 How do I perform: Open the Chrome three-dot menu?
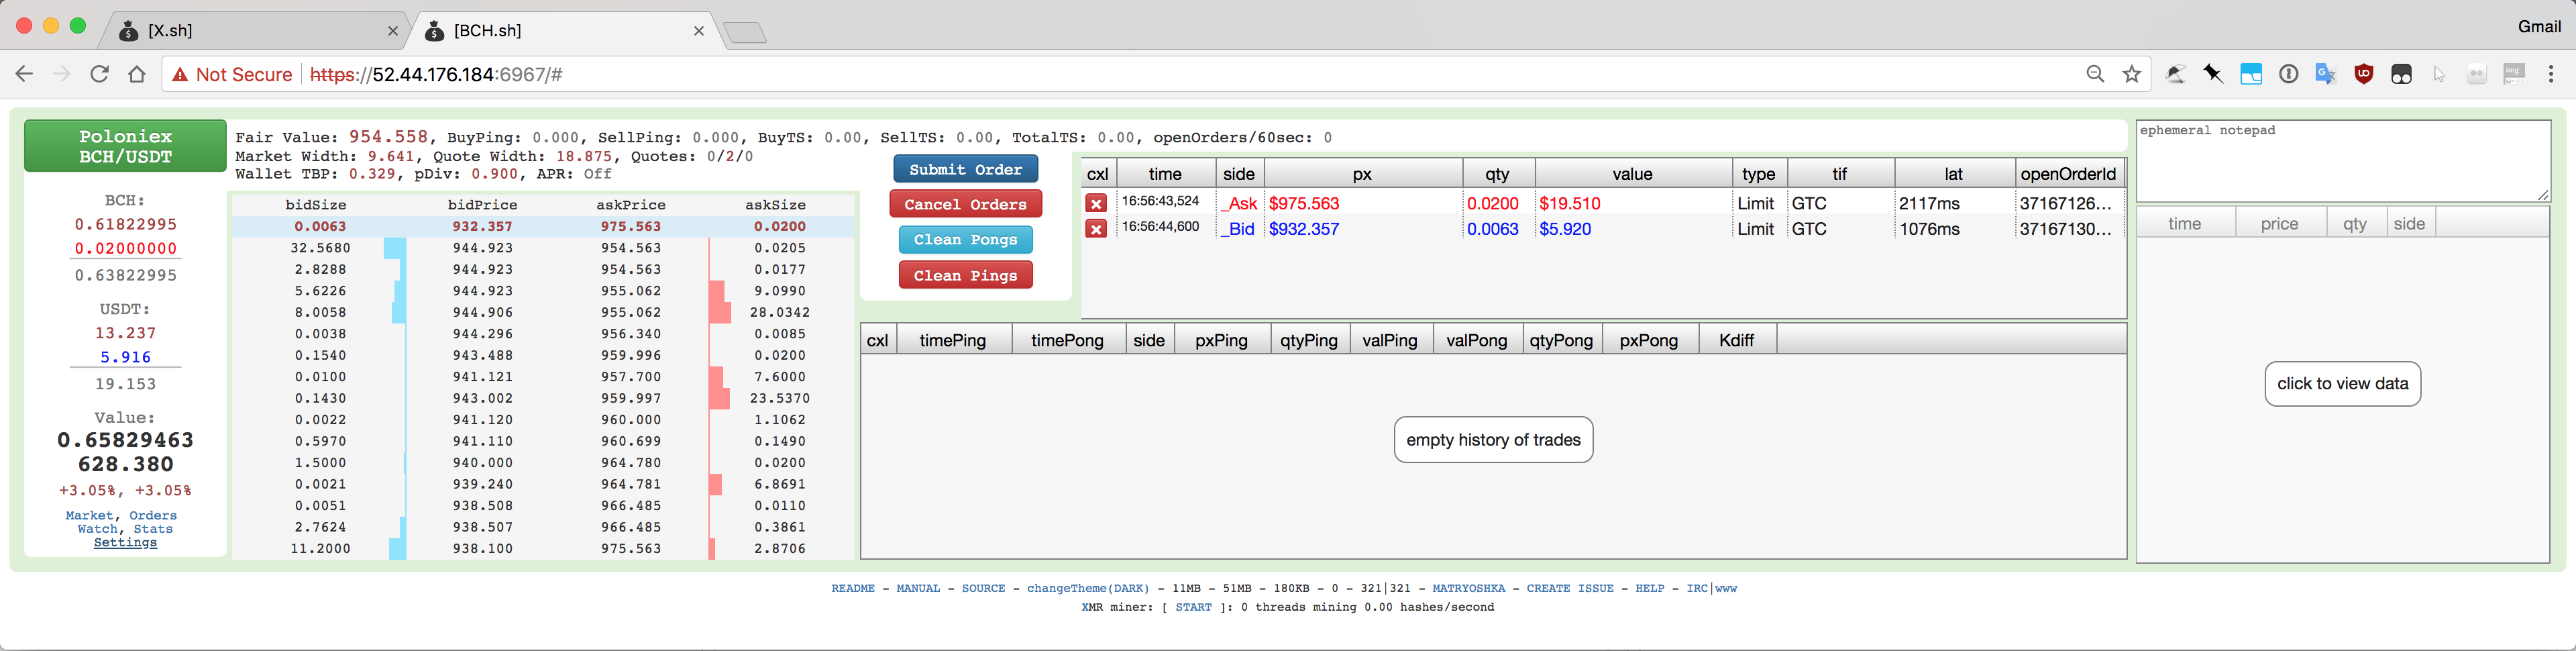pos(2551,74)
